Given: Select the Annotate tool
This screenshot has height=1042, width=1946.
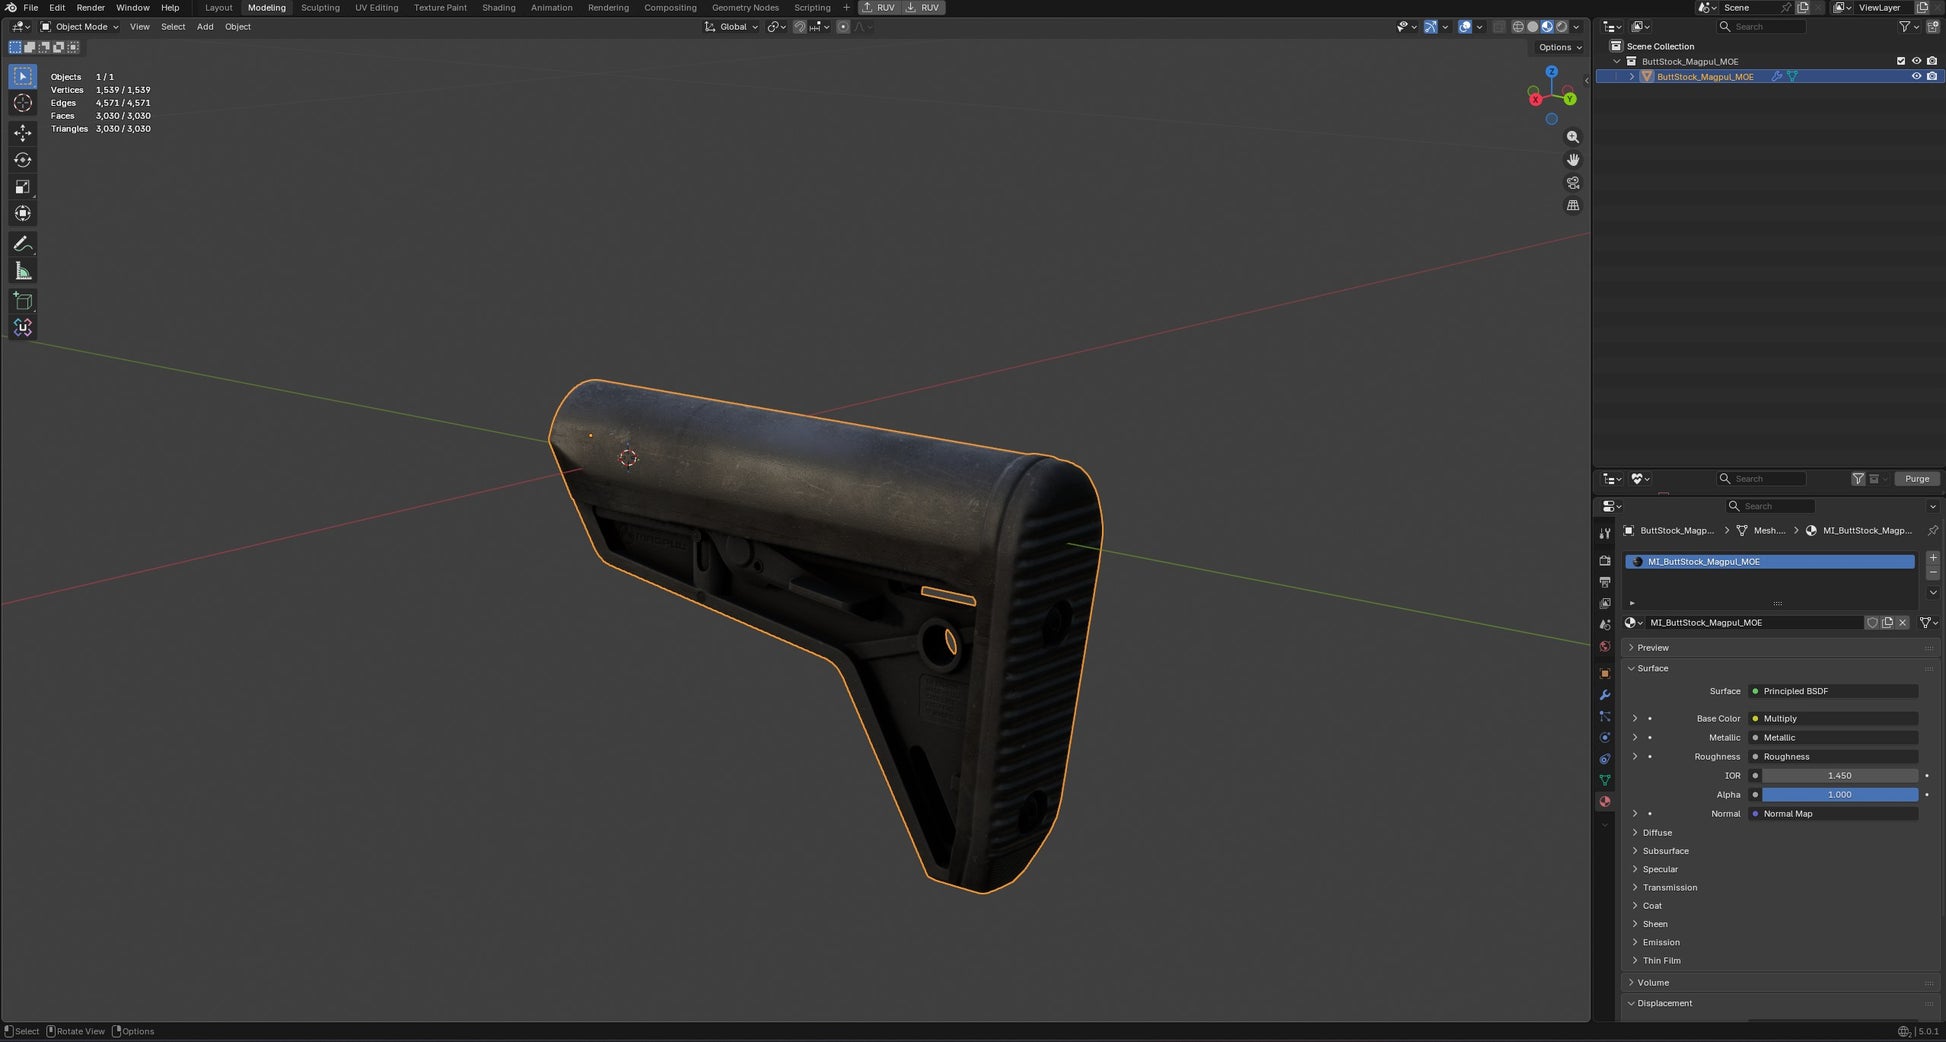Looking at the screenshot, I should (x=22, y=244).
